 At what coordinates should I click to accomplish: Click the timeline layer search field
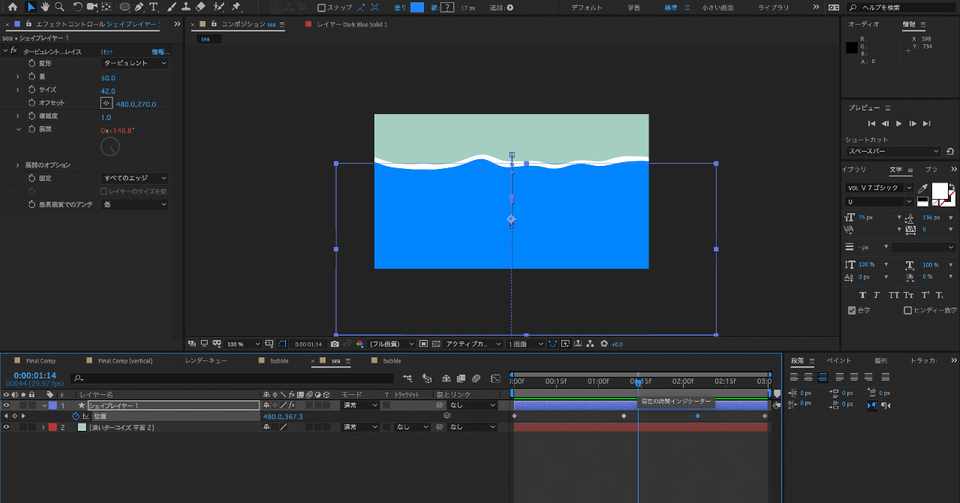[232, 379]
